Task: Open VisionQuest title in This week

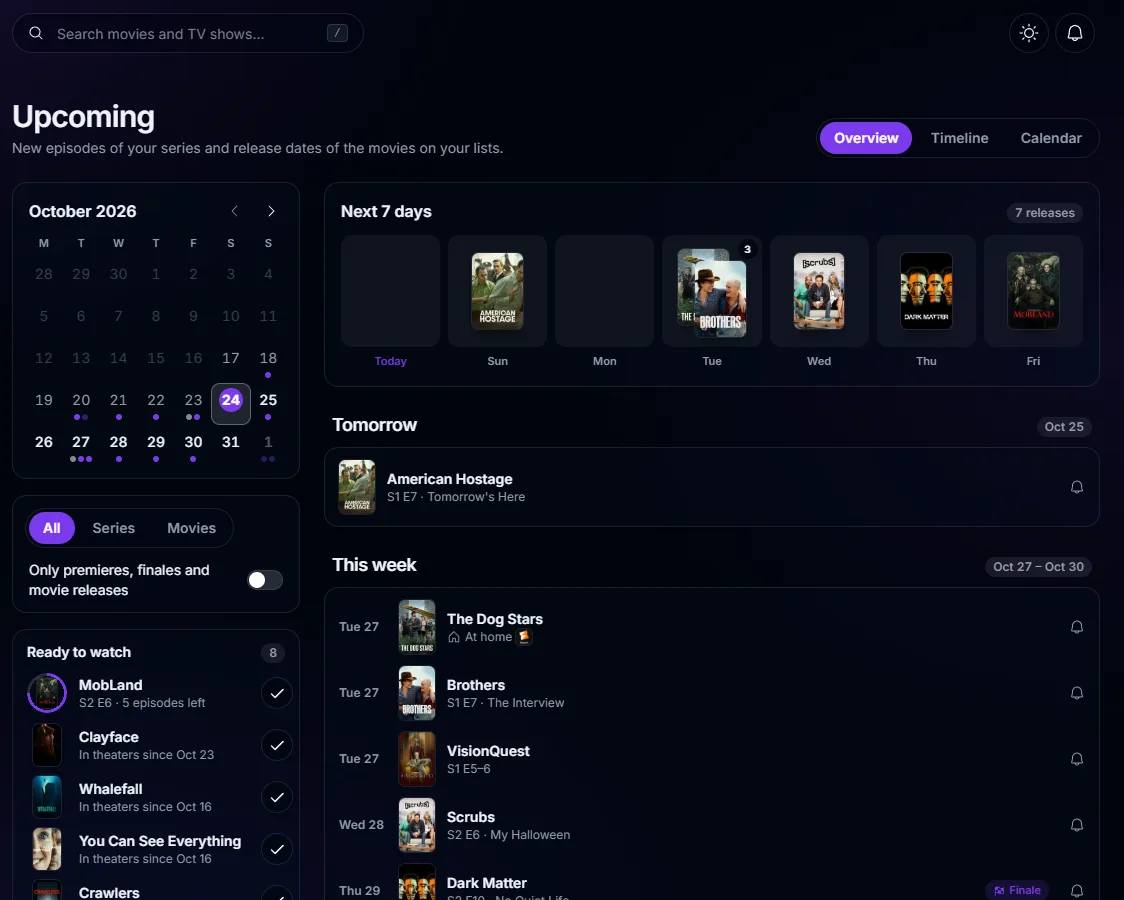Action: [x=488, y=750]
